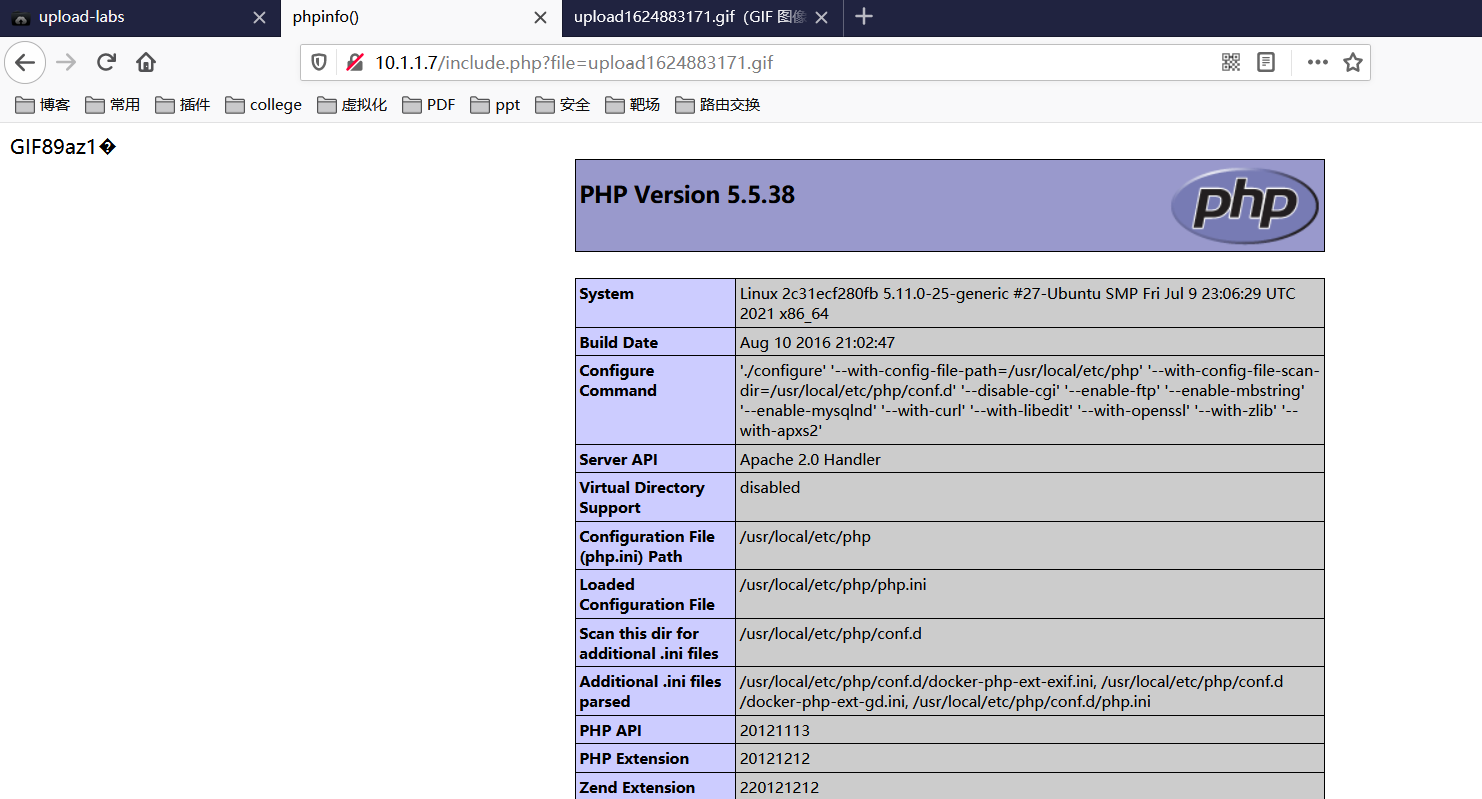Click Scan this dir label
Screen dimensions: 1482x799
pos(649,643)
